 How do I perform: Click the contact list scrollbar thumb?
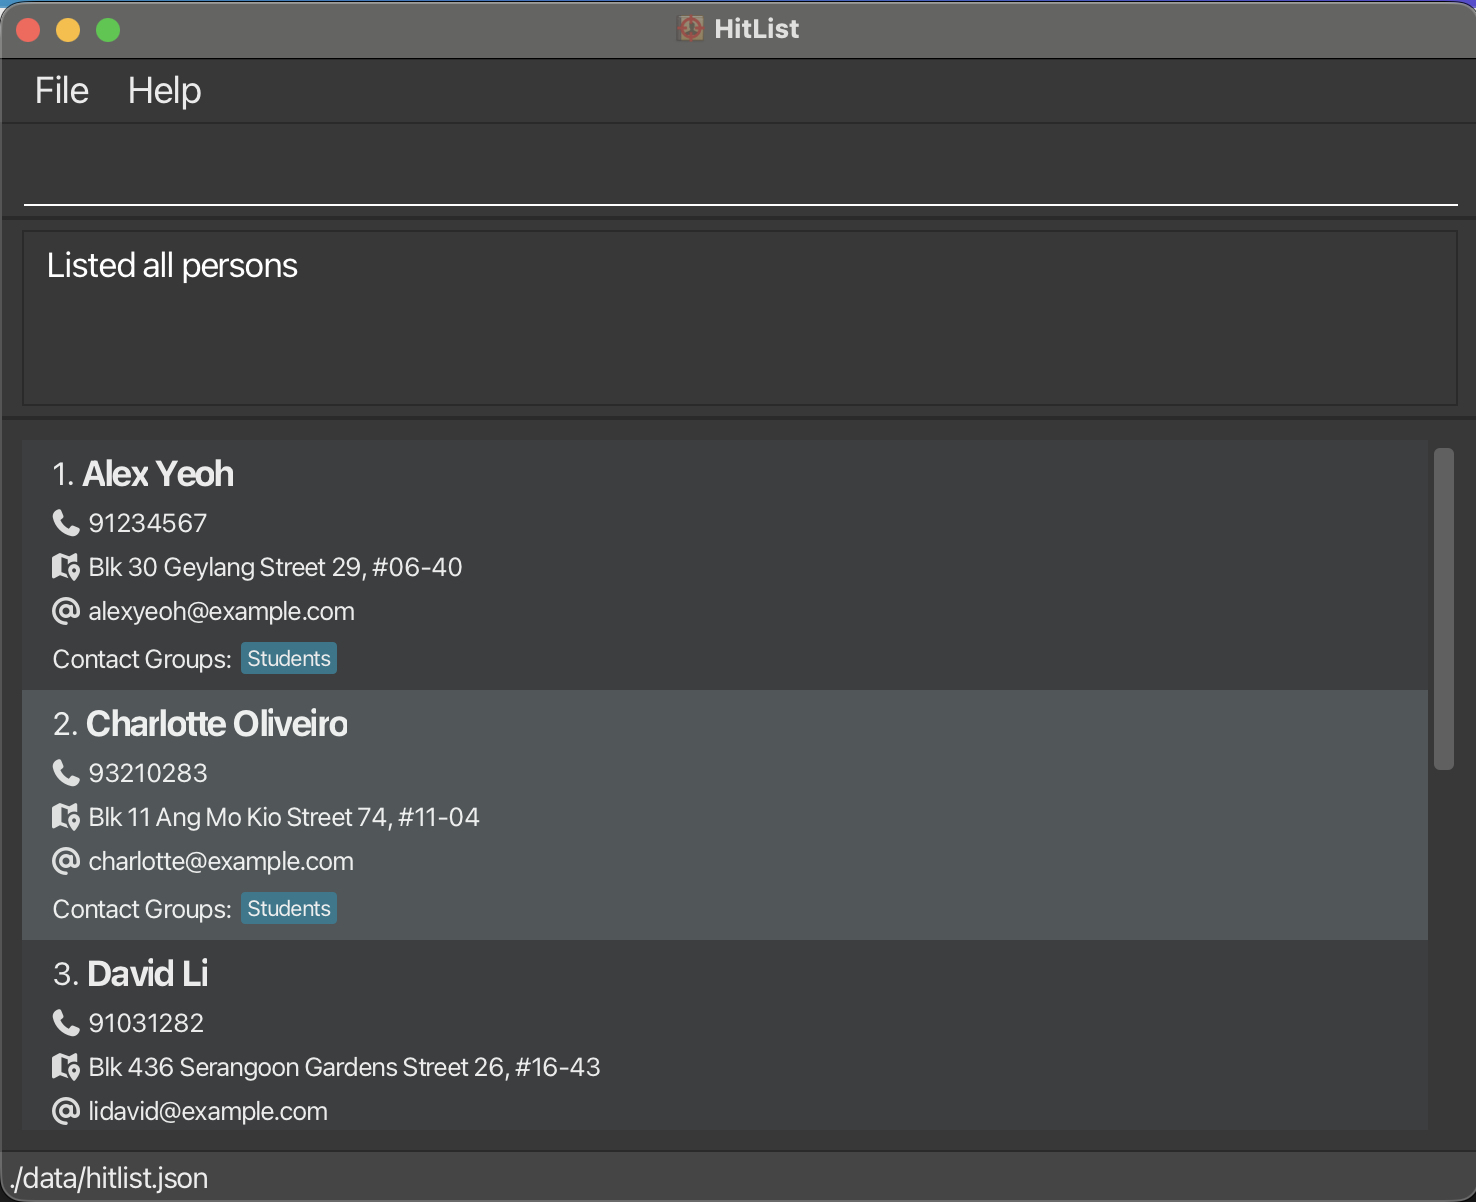(1443, 608)
